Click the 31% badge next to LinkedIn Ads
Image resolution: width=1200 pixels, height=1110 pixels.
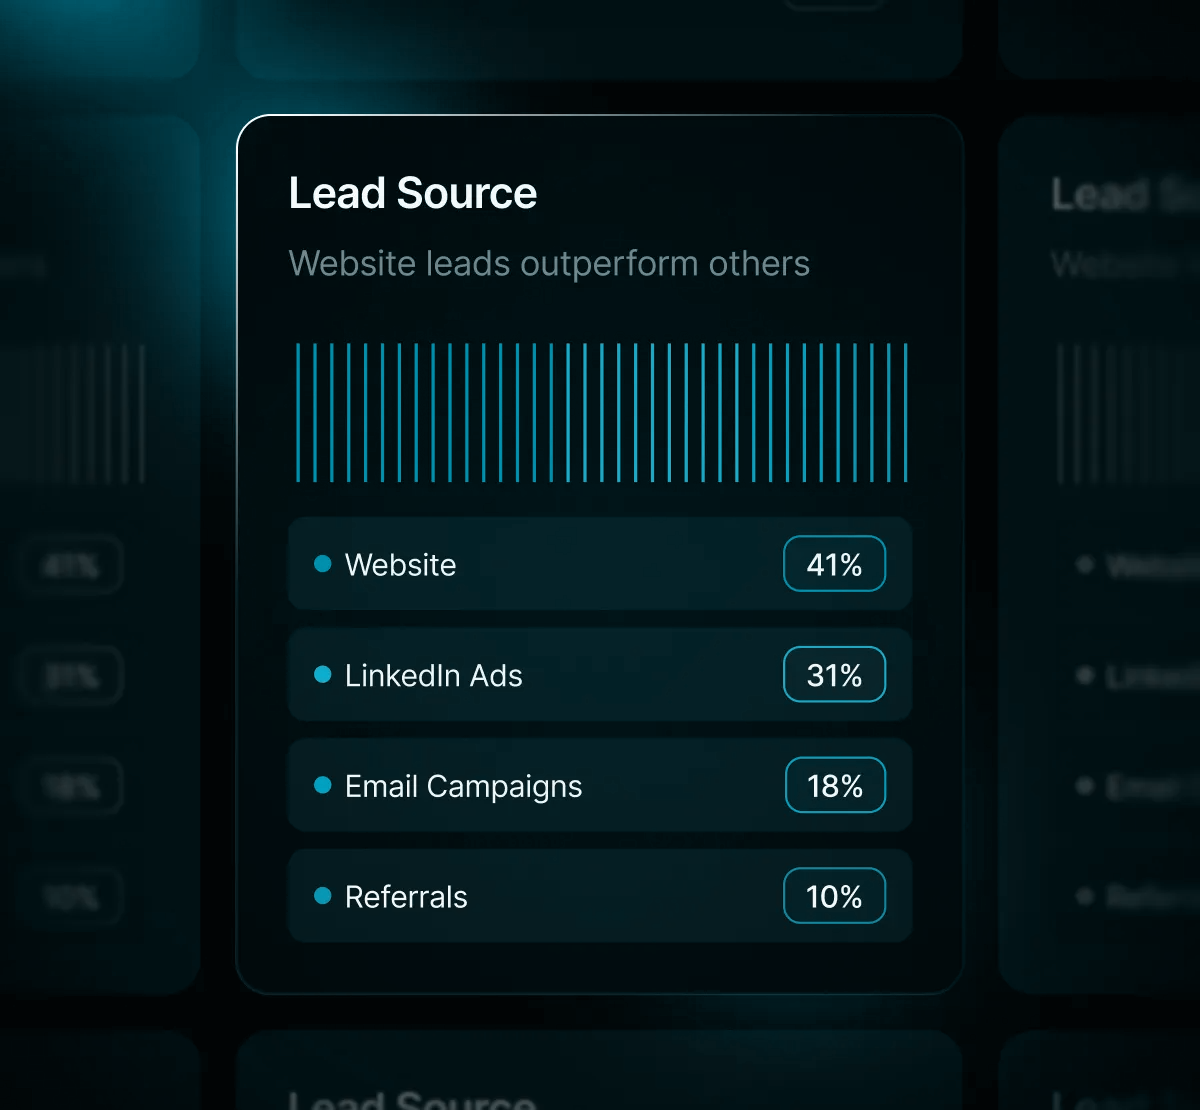(834, 675)
